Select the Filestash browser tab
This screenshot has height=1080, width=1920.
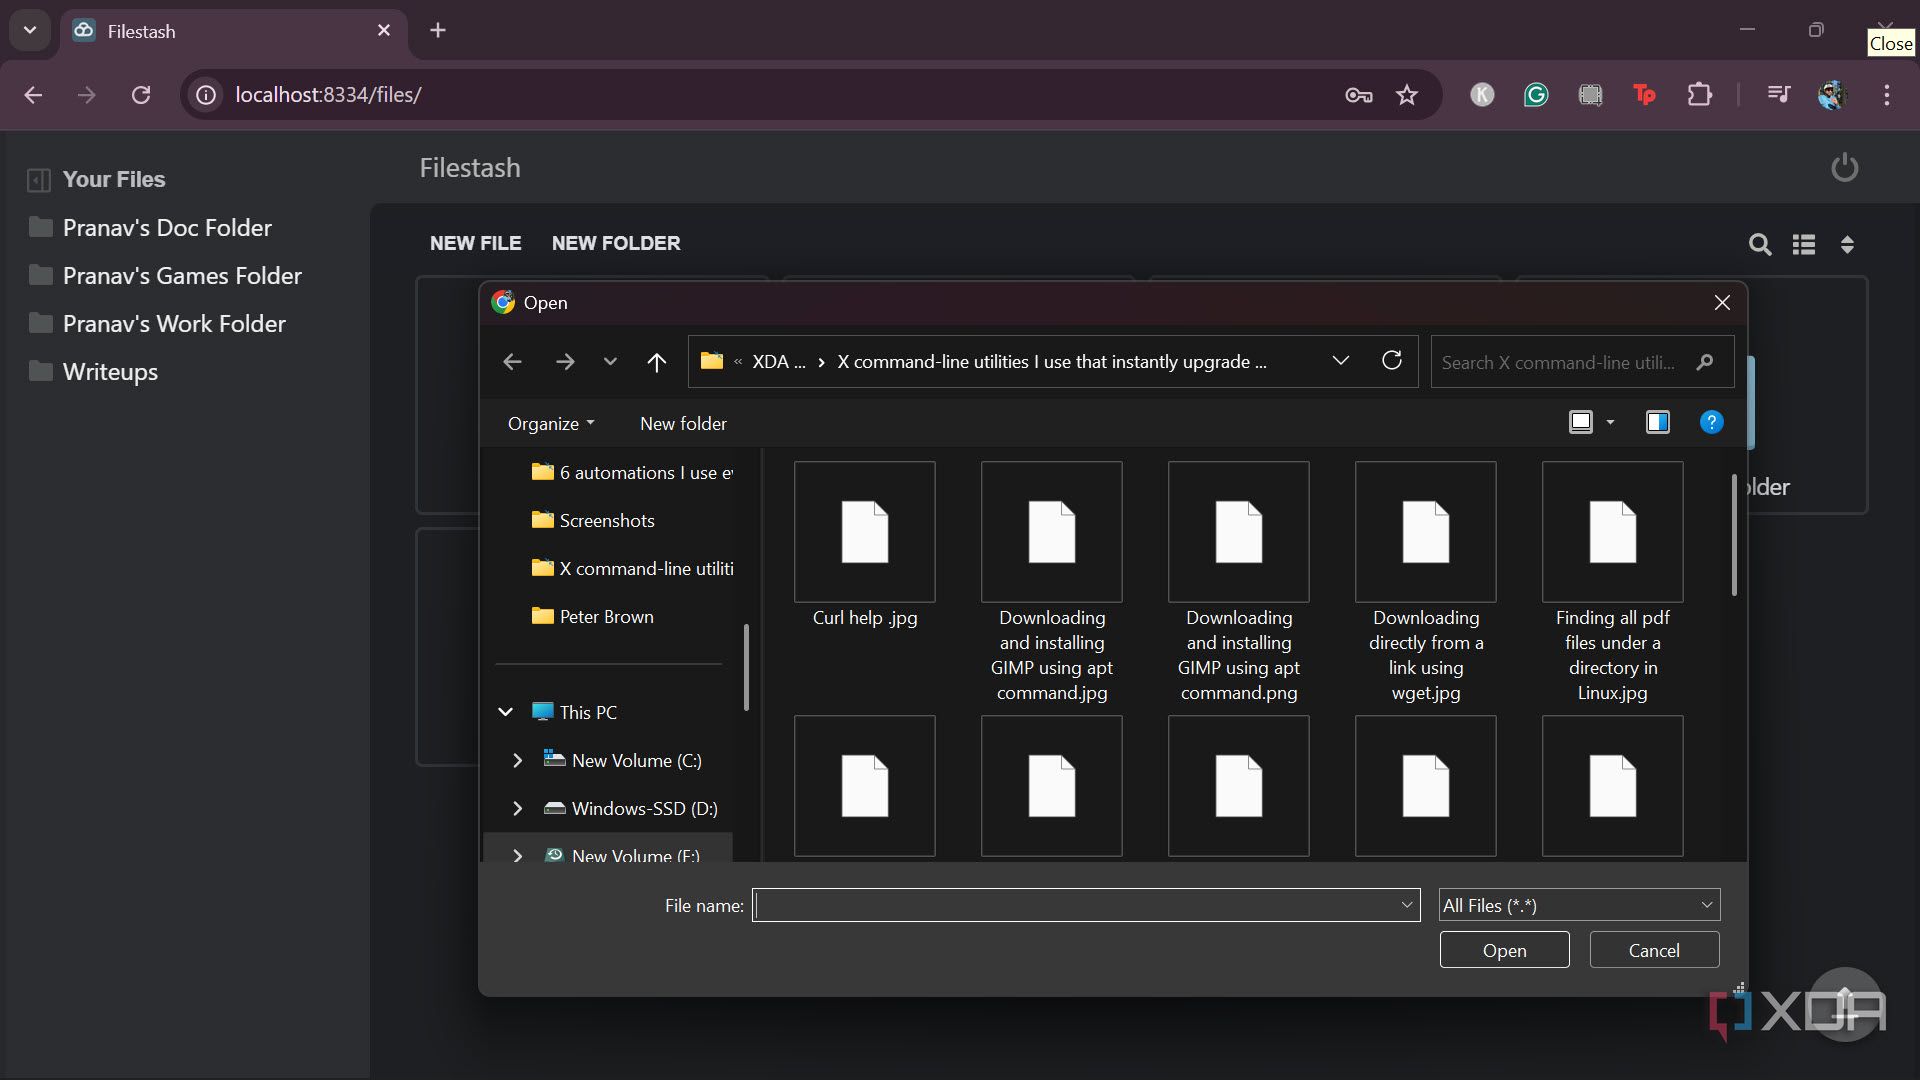pyautogui.click(x=233, y=31)
